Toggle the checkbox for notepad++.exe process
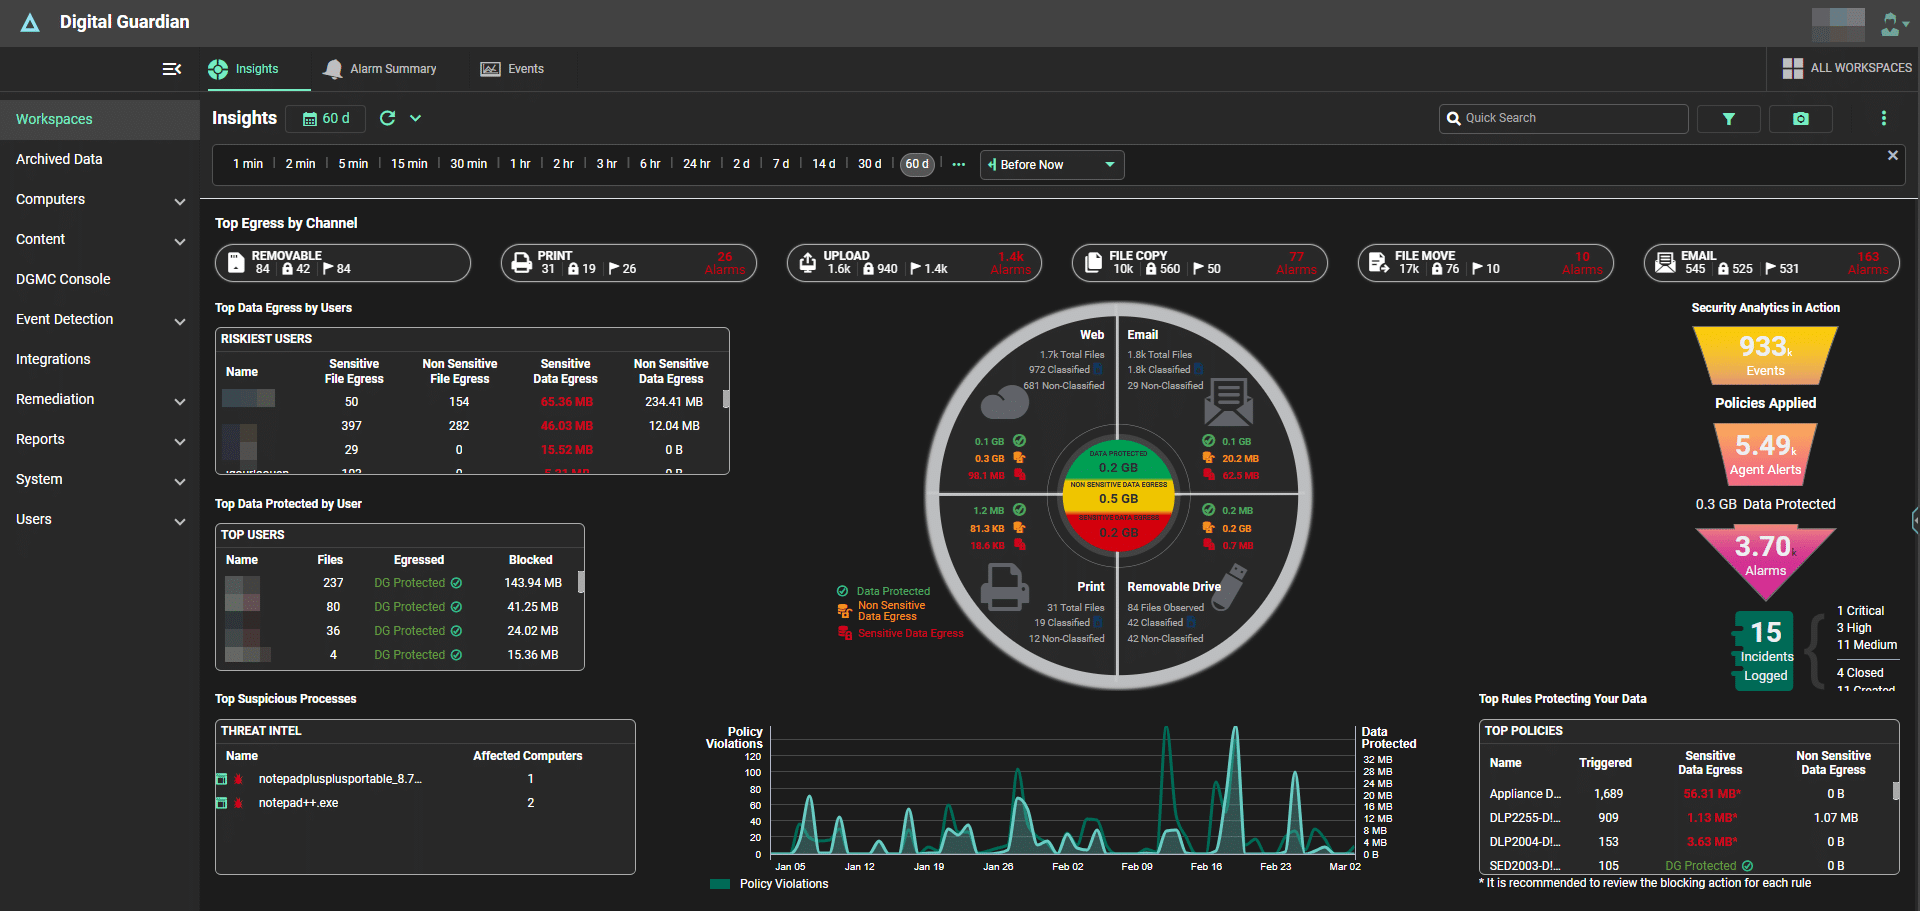 (224, 803)
